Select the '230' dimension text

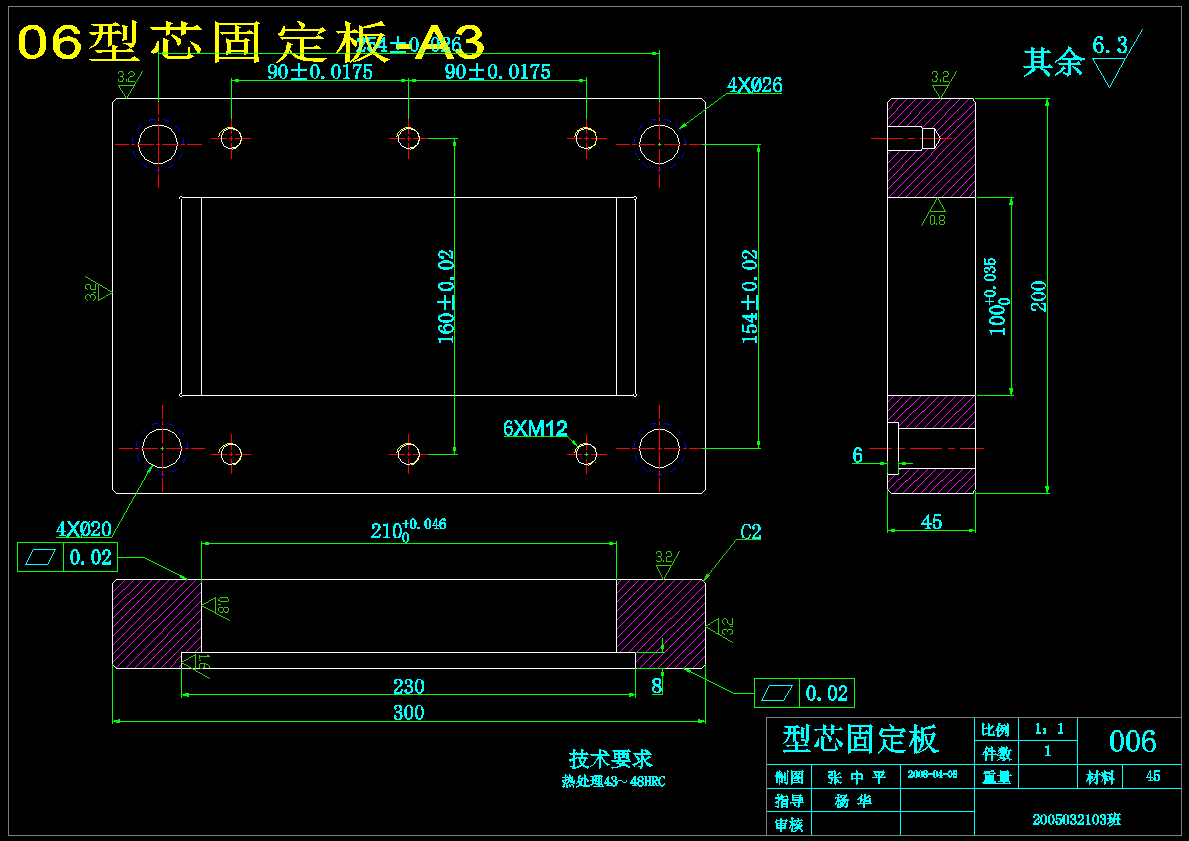point(408,686)
